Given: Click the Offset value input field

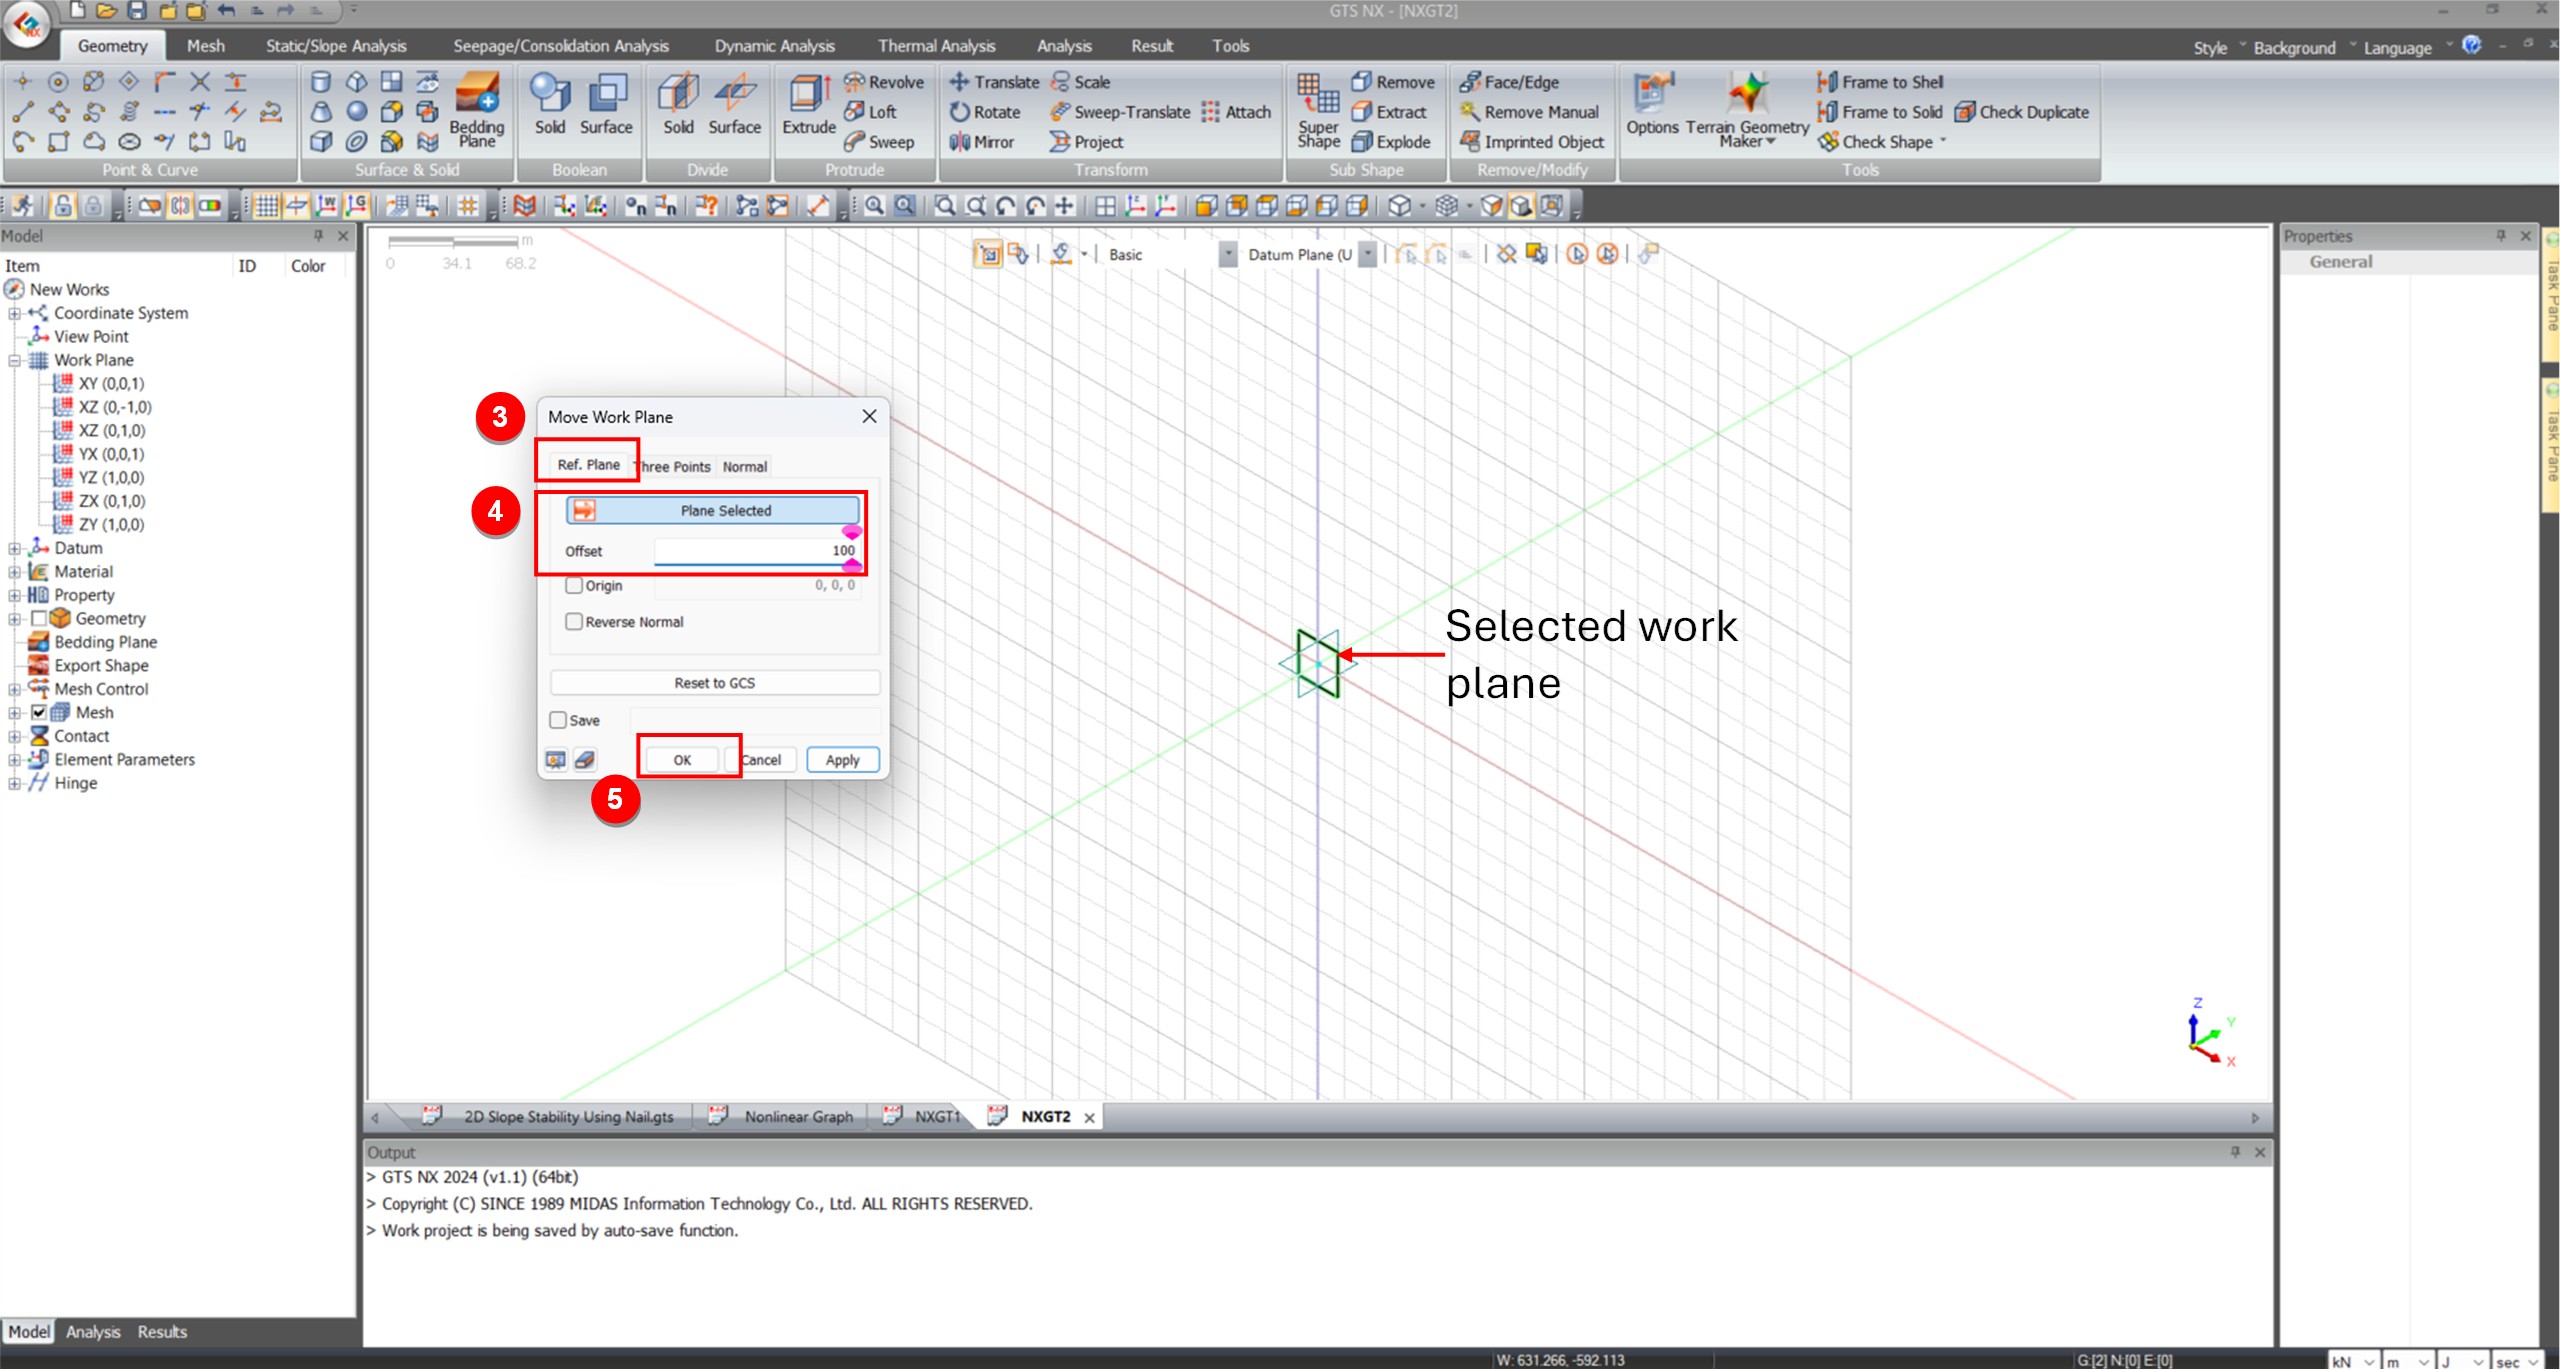Looking at the screenshot, I should (756, 551).
